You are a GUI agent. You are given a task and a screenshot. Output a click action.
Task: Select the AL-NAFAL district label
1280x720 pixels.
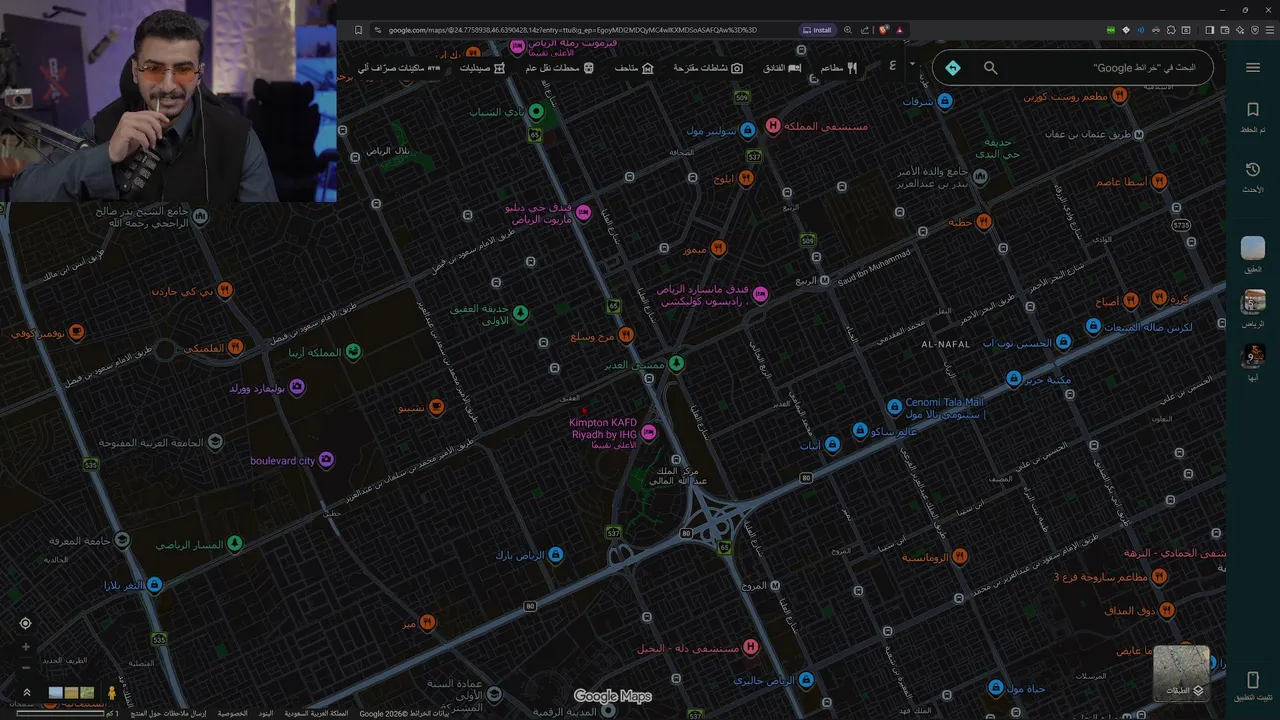coord(945,344)
